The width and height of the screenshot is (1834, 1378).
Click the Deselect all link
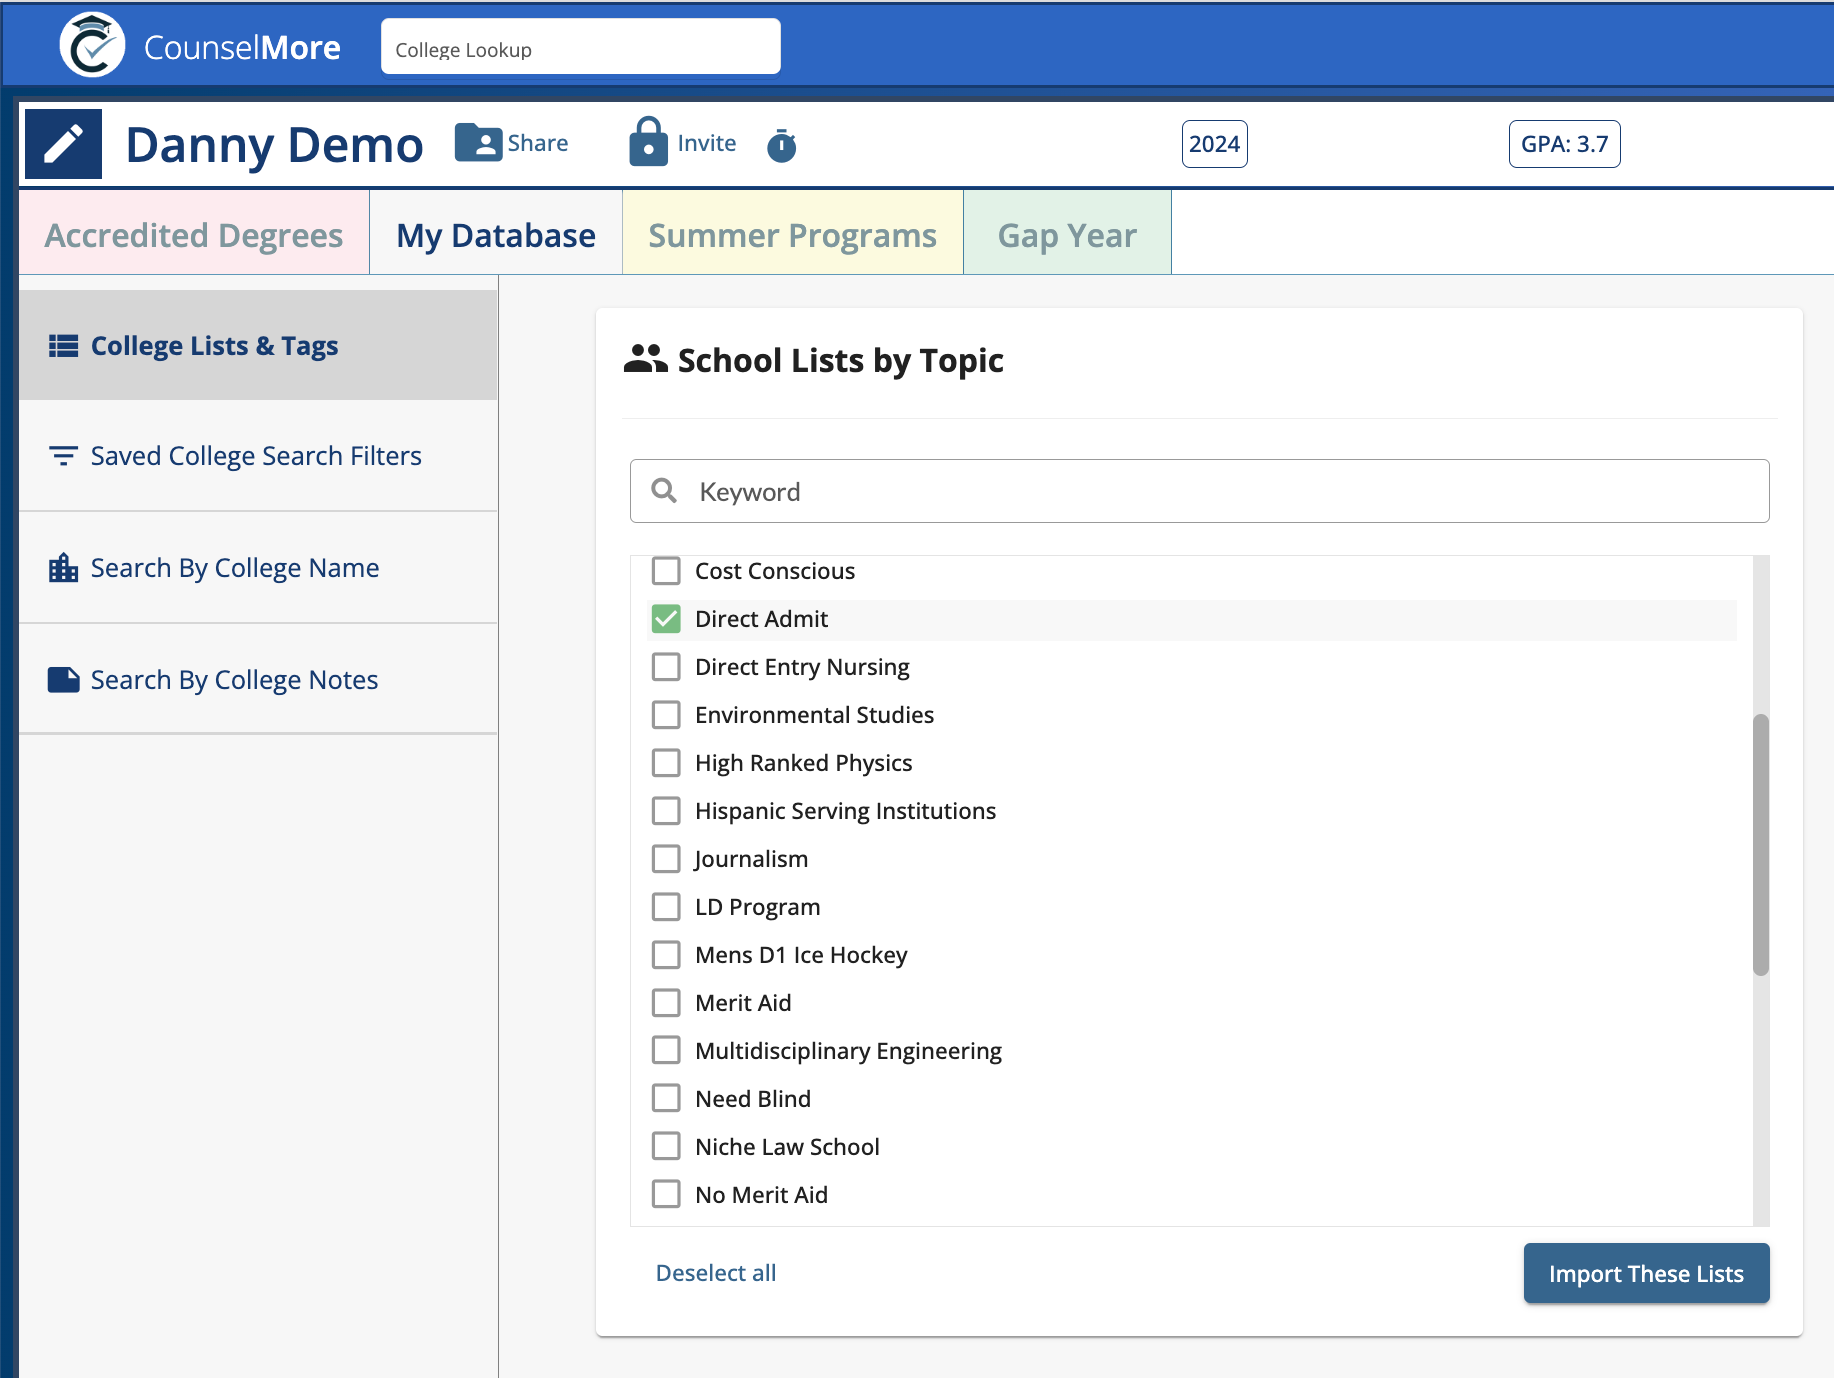click(x=716, y=1273)
